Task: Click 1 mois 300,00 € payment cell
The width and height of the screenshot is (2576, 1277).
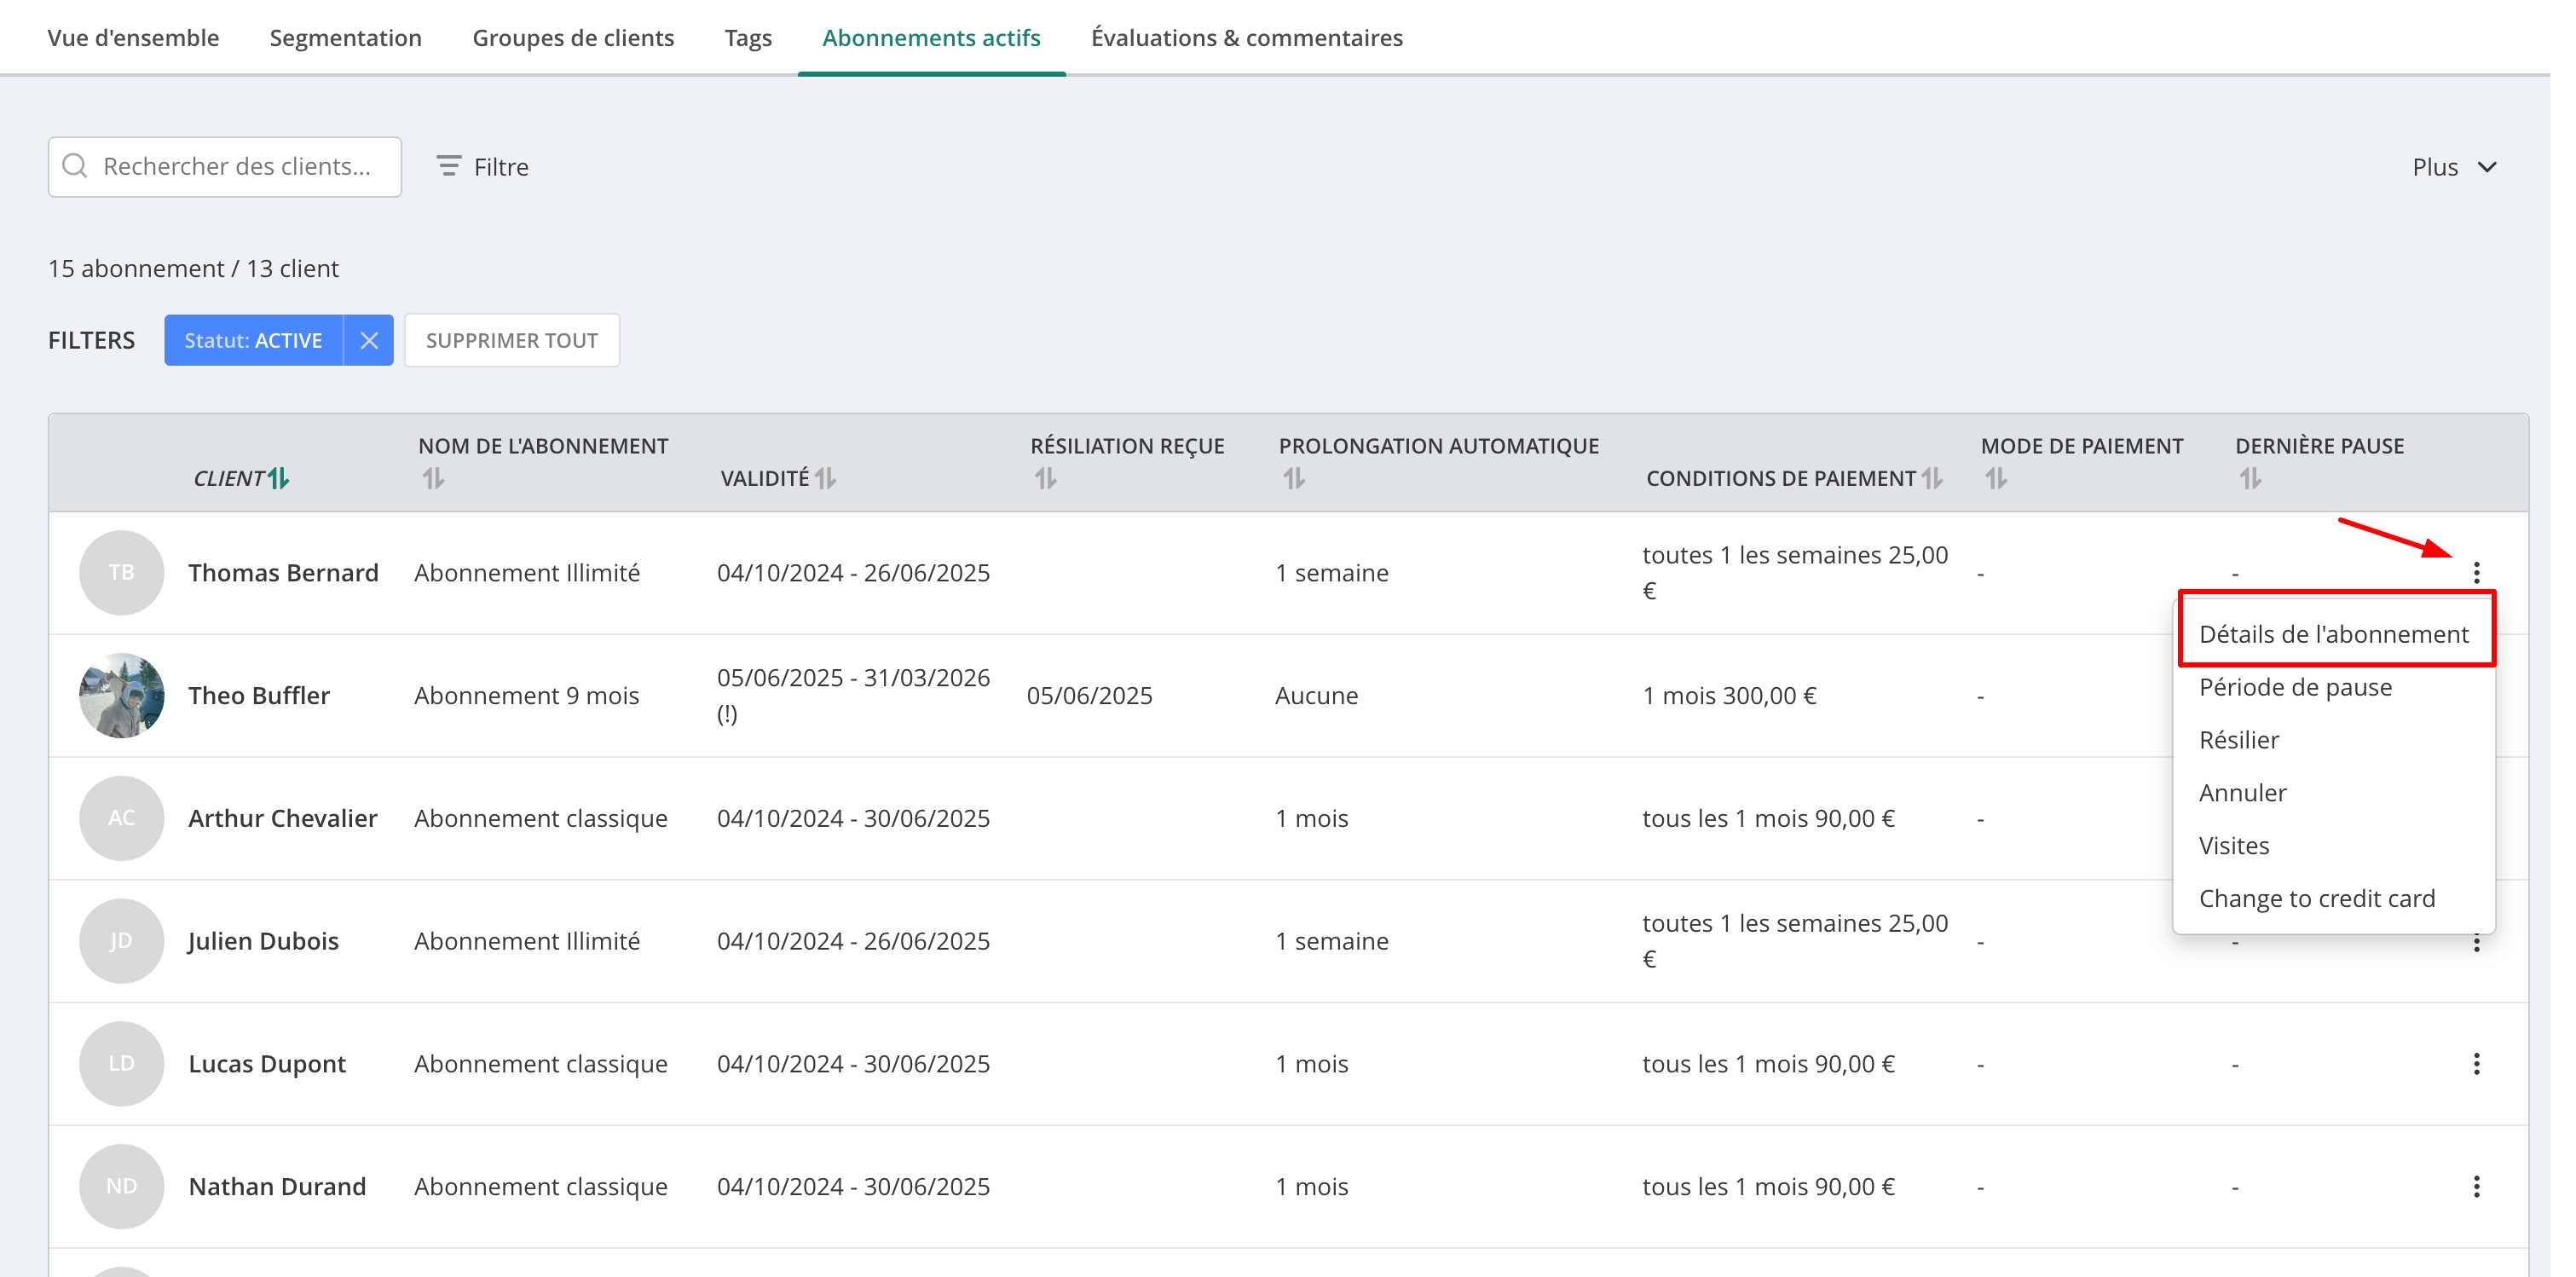Action: pos(1729,696)
